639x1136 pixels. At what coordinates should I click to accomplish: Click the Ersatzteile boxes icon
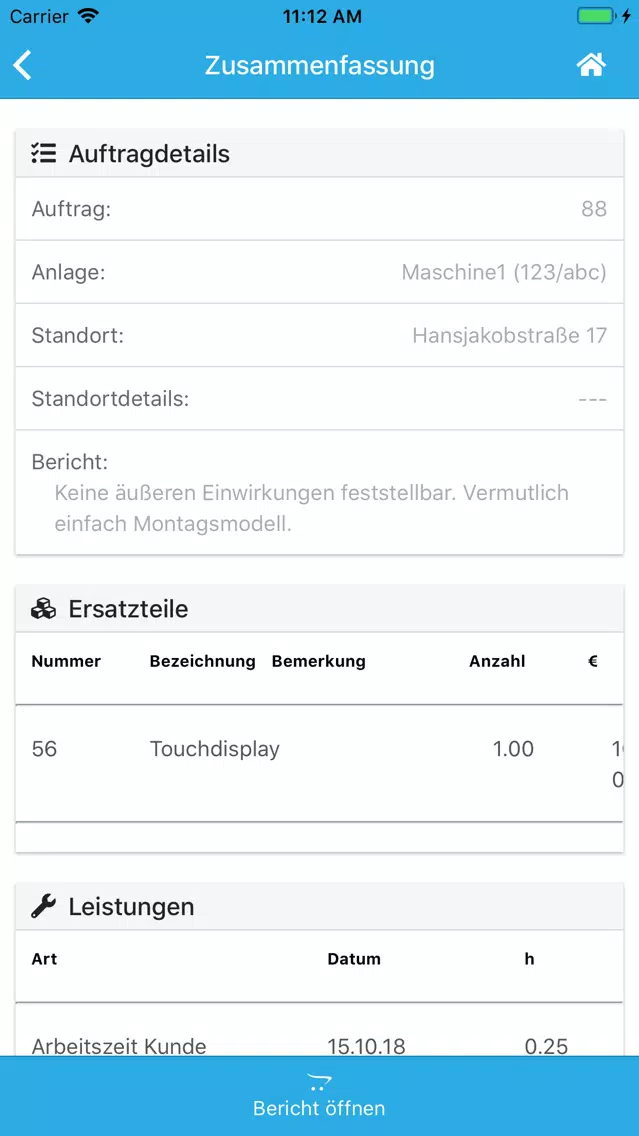(x=43, y=609)
